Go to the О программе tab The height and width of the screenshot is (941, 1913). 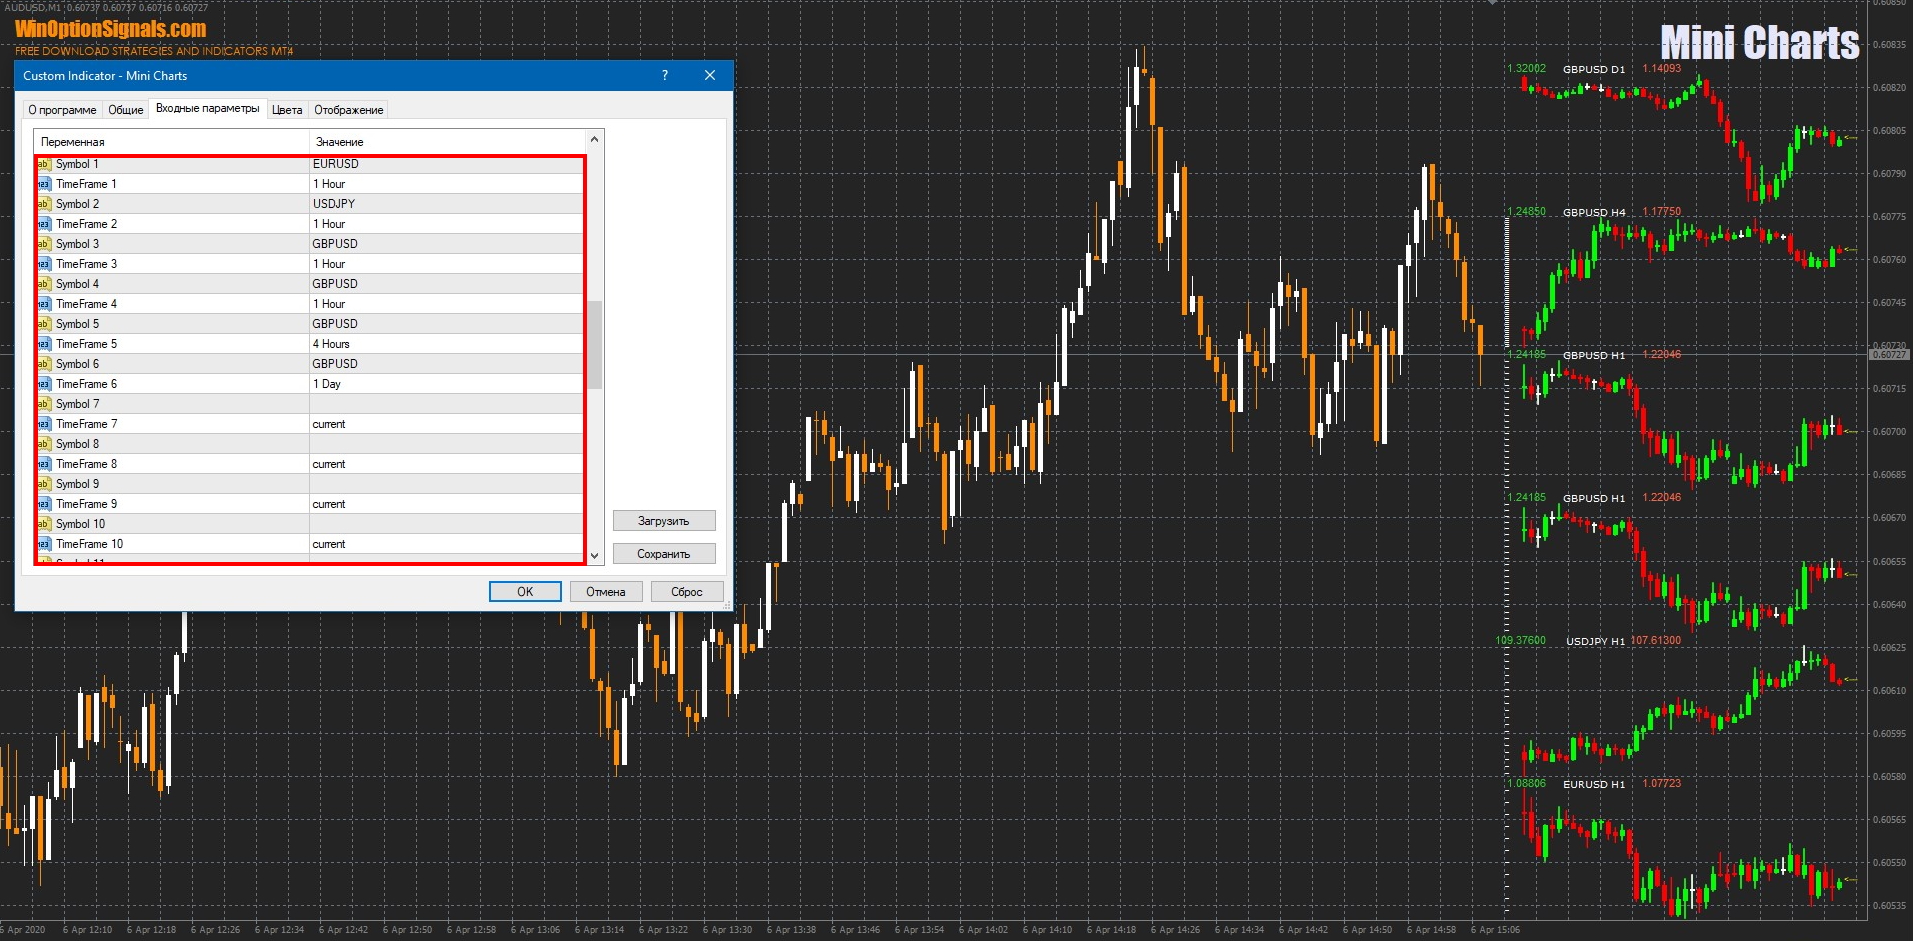tap(62, 110)
